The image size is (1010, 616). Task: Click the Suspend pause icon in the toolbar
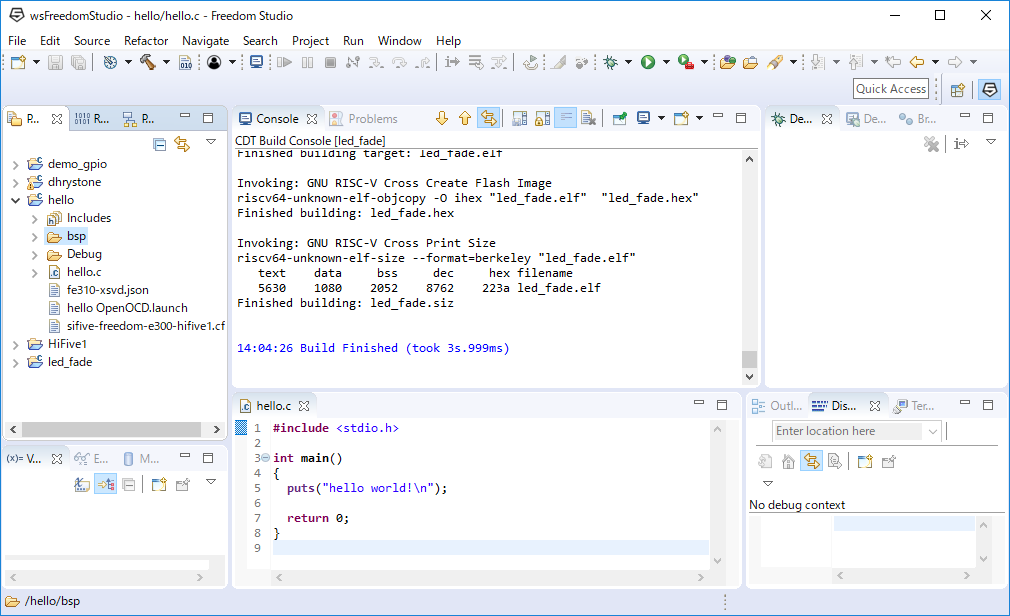[x=307, y=63]
